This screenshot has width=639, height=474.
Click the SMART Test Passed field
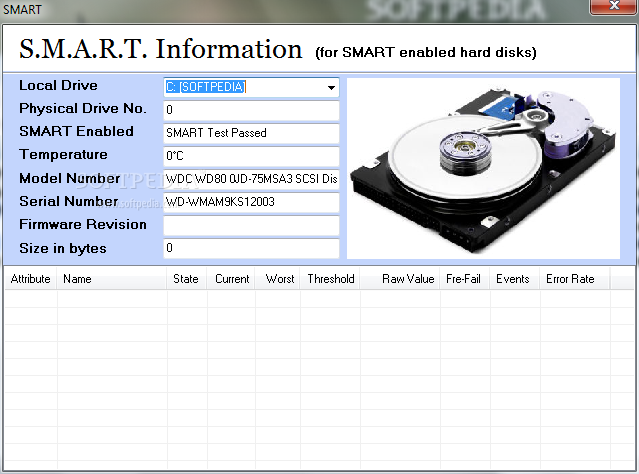coord(251,133)
